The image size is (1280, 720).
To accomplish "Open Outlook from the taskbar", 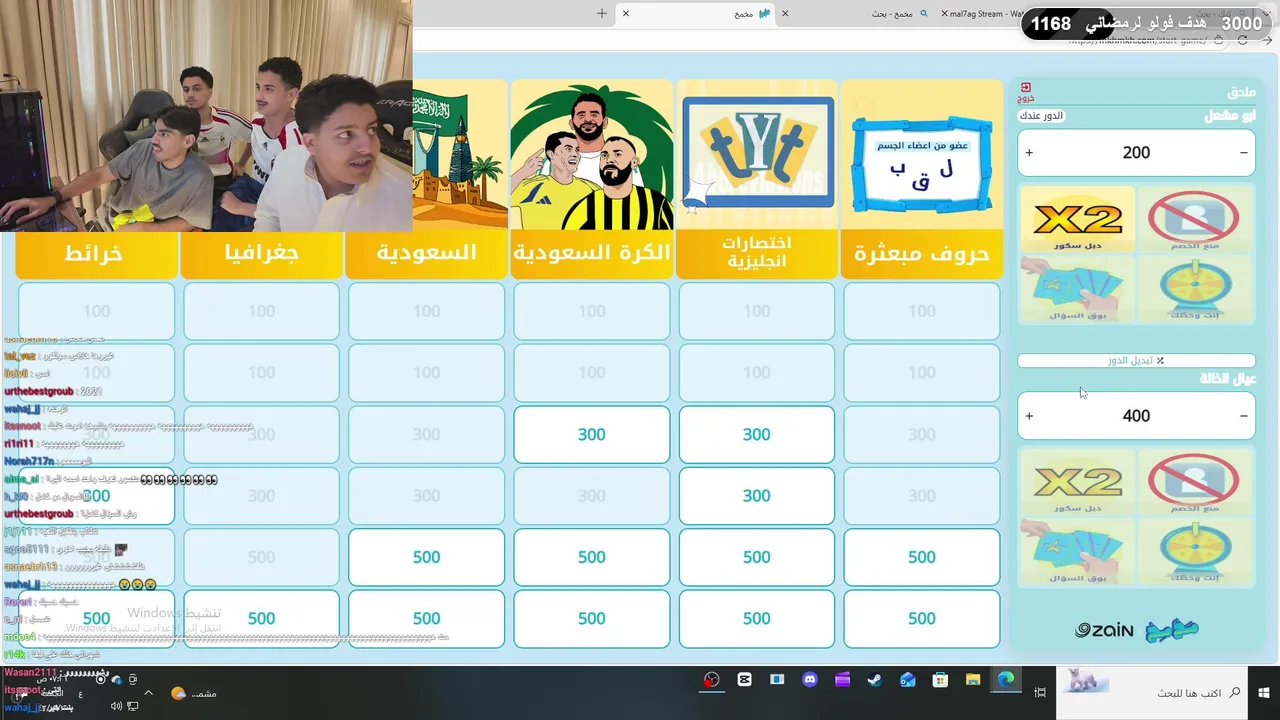I will point(908,680).
